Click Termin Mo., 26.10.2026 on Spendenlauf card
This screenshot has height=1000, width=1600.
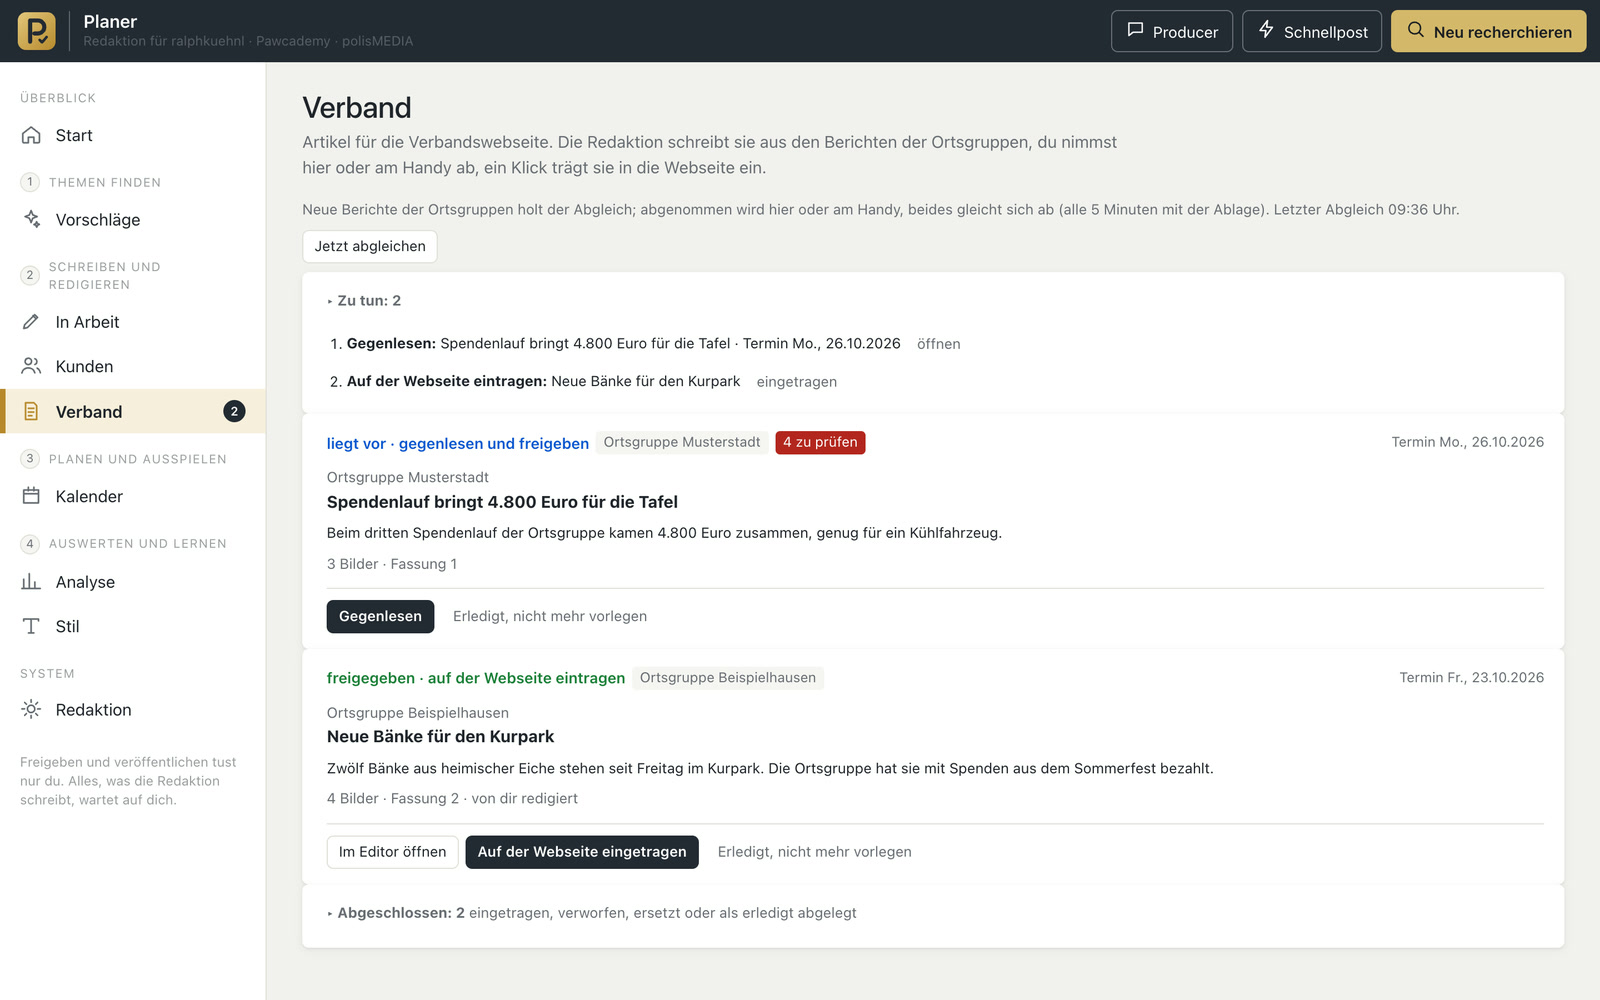pyautogui.click(x=1468, y=442)
